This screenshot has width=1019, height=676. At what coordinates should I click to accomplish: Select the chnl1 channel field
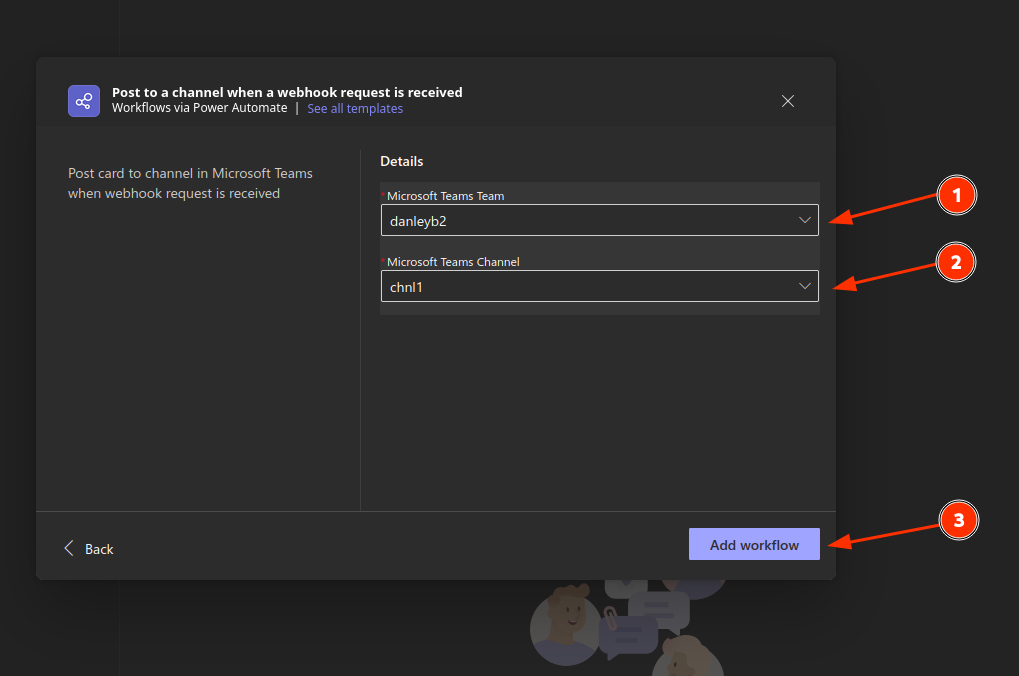click(x=580, y=286)
